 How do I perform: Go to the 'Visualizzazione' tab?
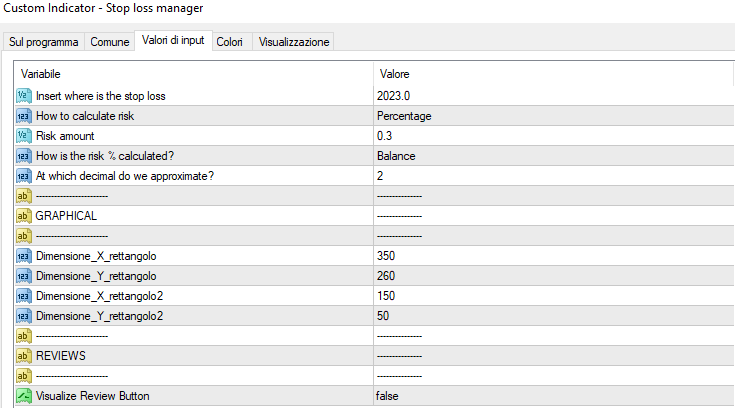(294, 43)
